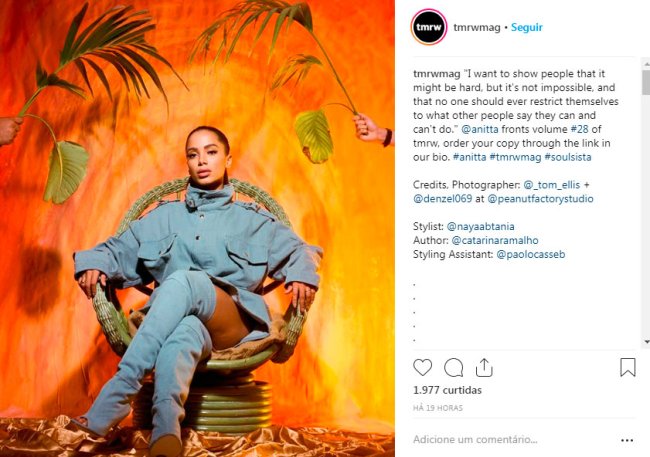Open @peanutfactorystudio profile link

(540, 199)
